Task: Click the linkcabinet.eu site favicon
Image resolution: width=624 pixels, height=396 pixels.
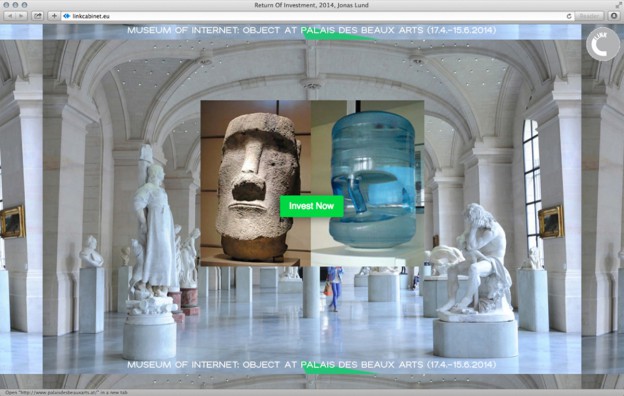Action: tap(66, 16)
